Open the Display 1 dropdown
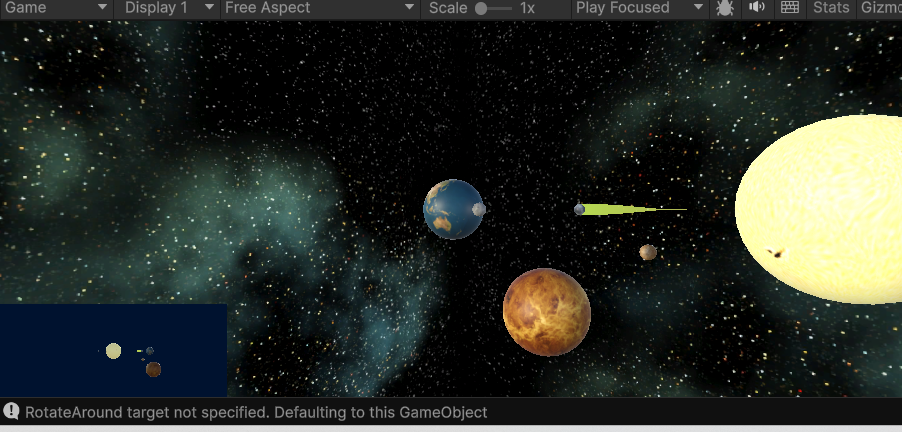The width and height of the screenshot is (902, 432). pyautogui.click(x=167, y=8)
